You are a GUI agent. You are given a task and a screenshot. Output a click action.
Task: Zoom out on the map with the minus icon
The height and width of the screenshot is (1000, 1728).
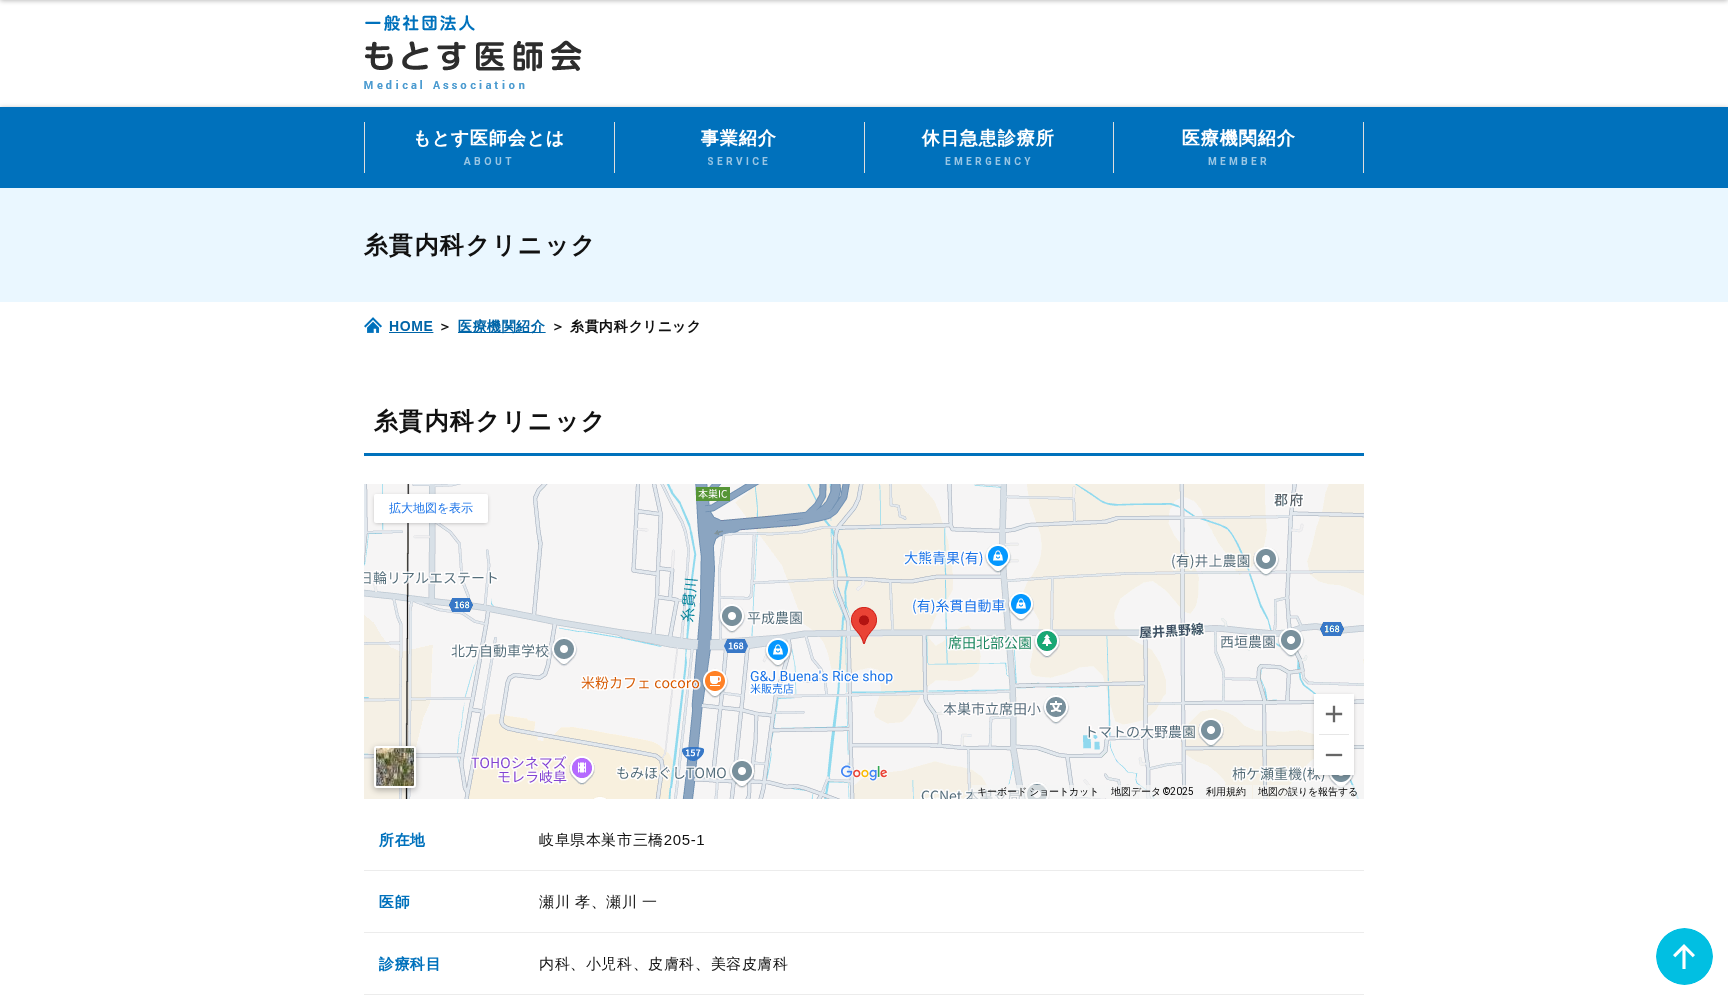click(1334, 755)
